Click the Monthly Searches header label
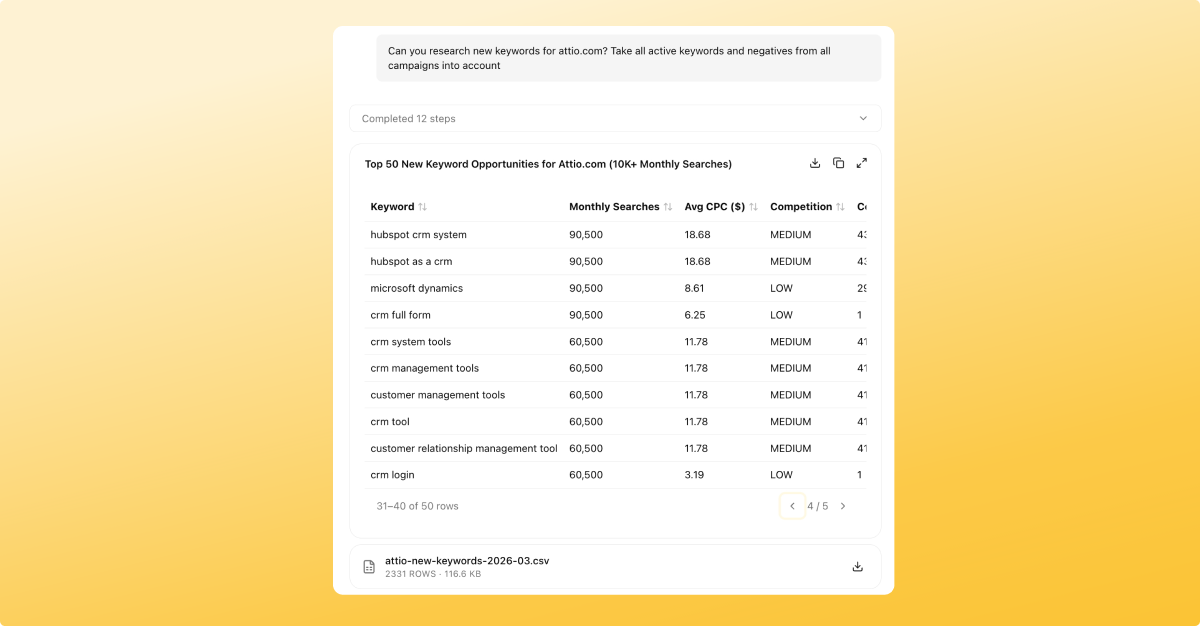The image size is (1200, 626). (614, 207)
